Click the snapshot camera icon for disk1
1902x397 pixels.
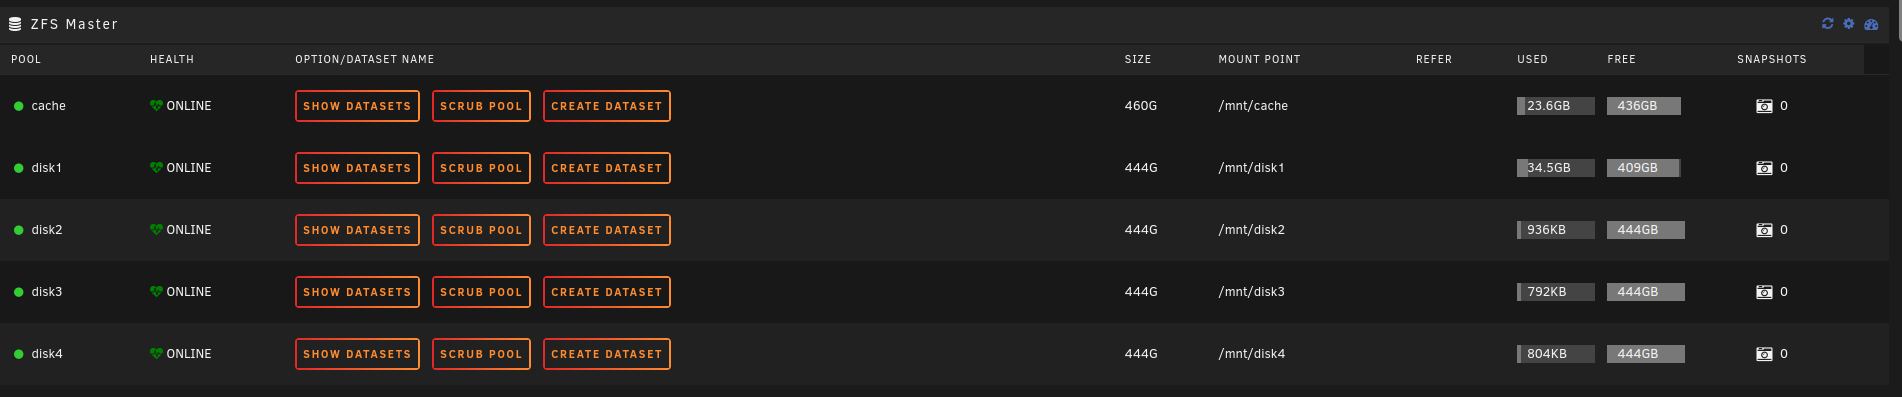pos(1764,168)
